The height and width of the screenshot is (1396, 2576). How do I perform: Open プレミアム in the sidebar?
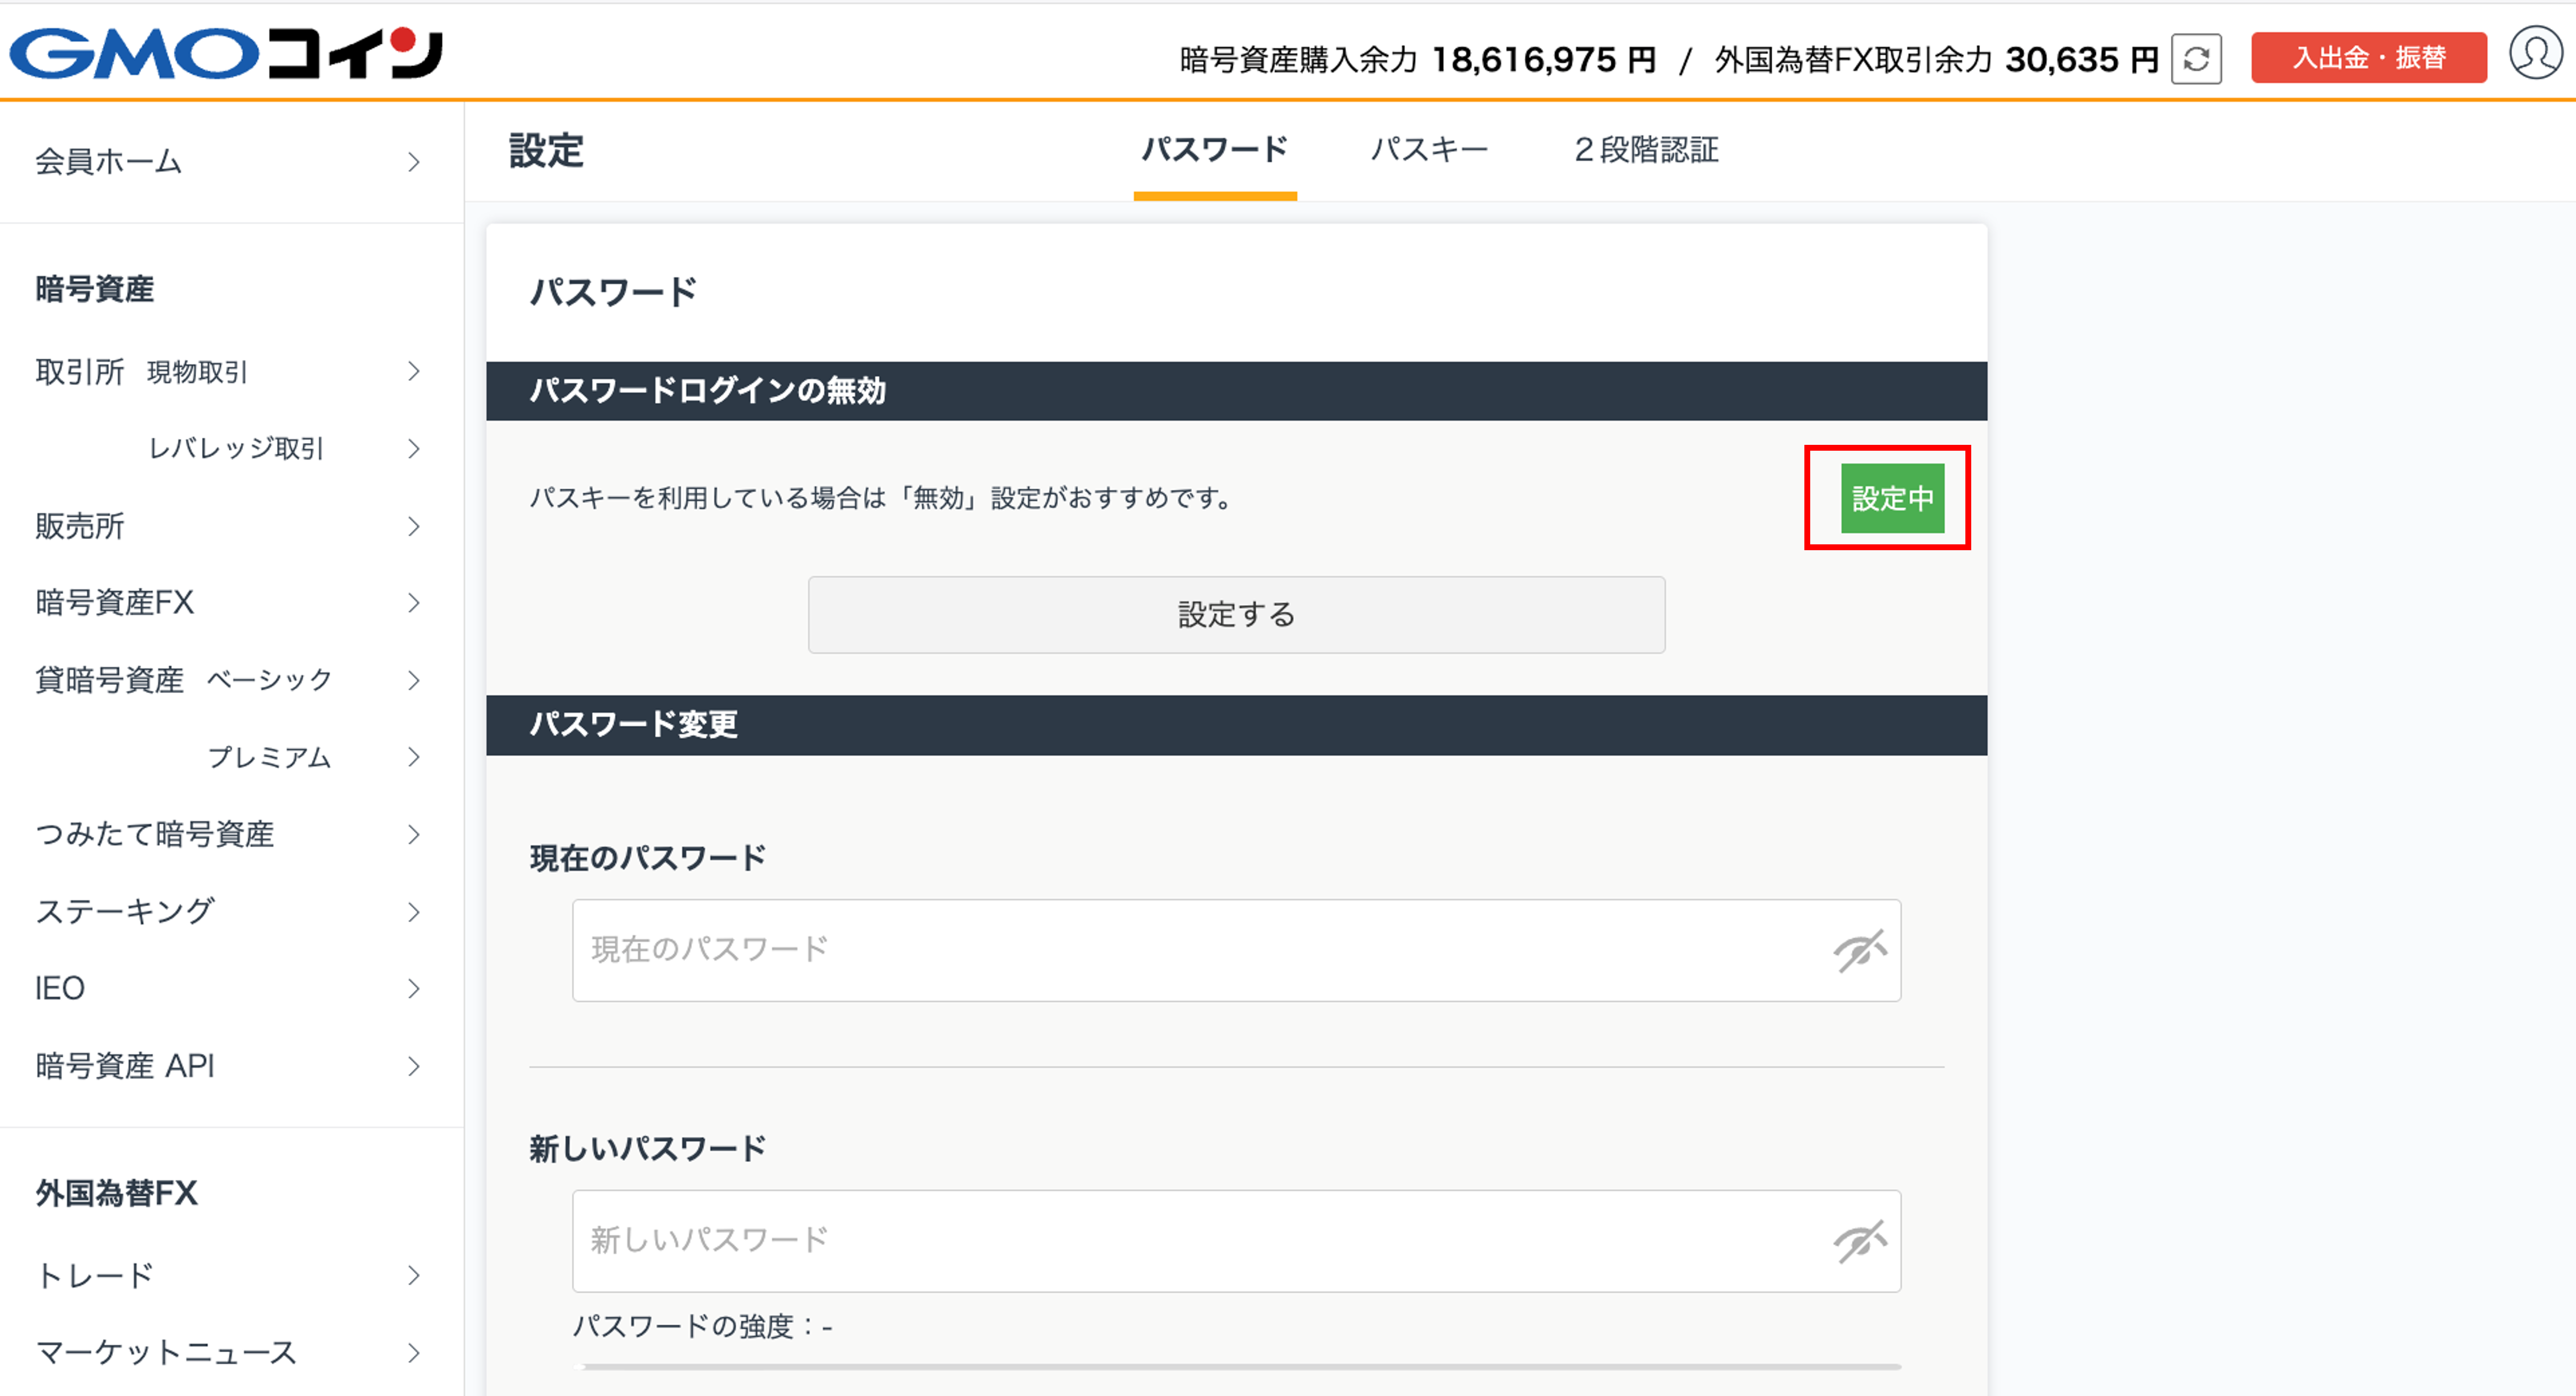tap(231, 757)
